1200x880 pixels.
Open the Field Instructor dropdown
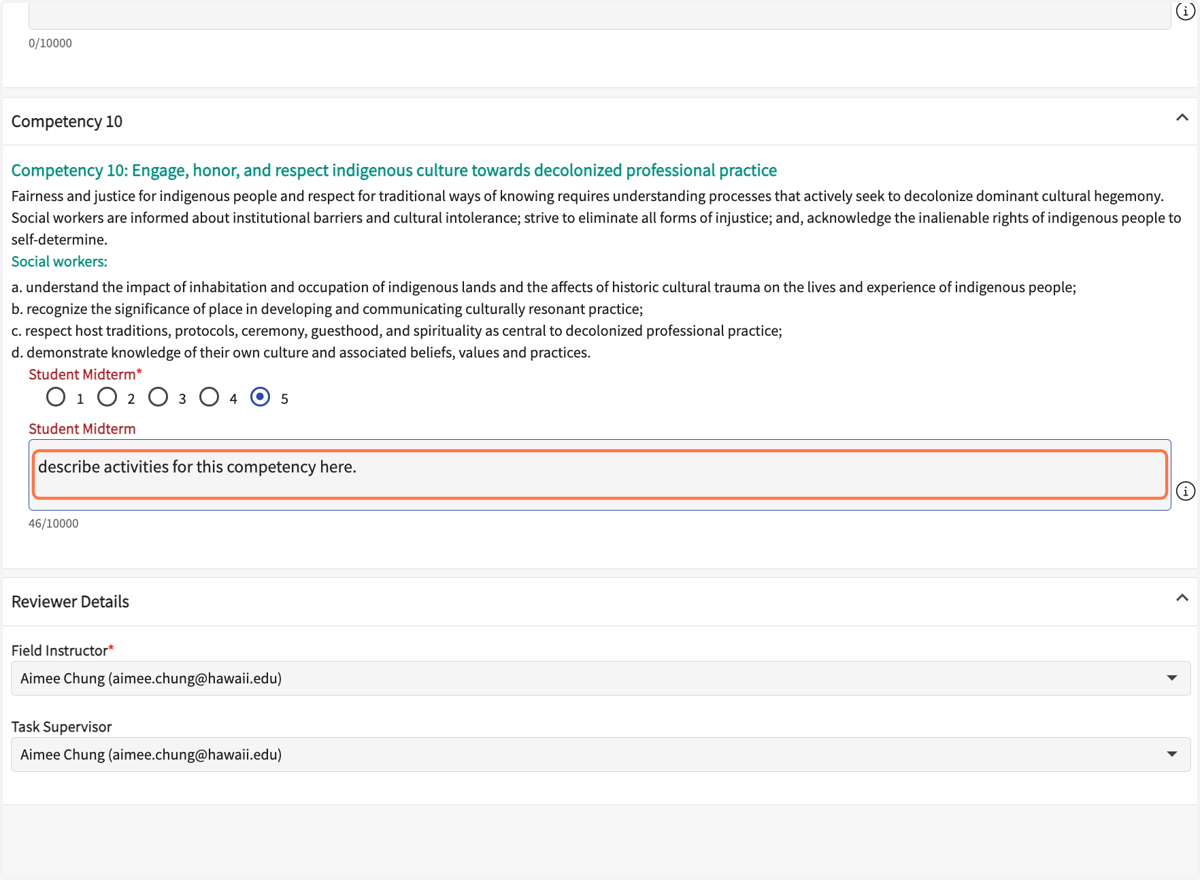[x=601, y=678]
